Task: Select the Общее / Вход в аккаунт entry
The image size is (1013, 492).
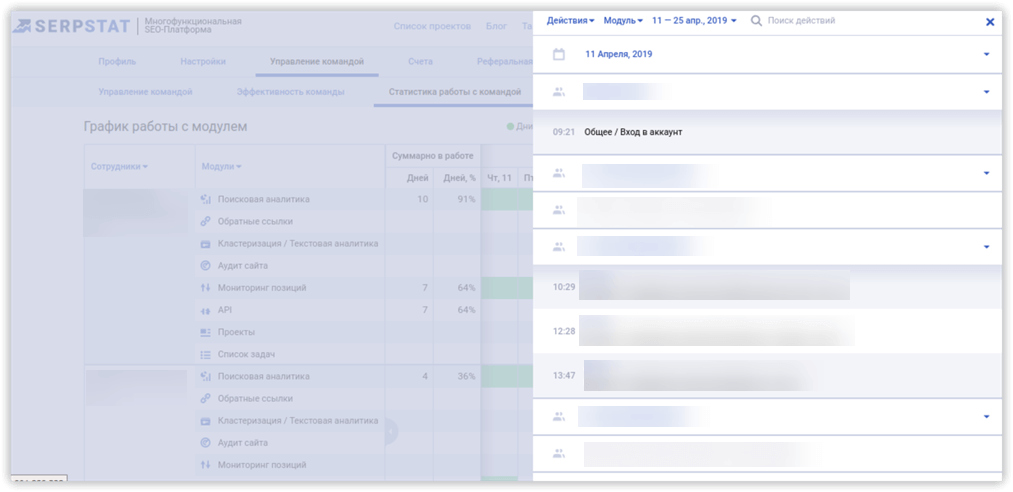Action: pos(633,132)
